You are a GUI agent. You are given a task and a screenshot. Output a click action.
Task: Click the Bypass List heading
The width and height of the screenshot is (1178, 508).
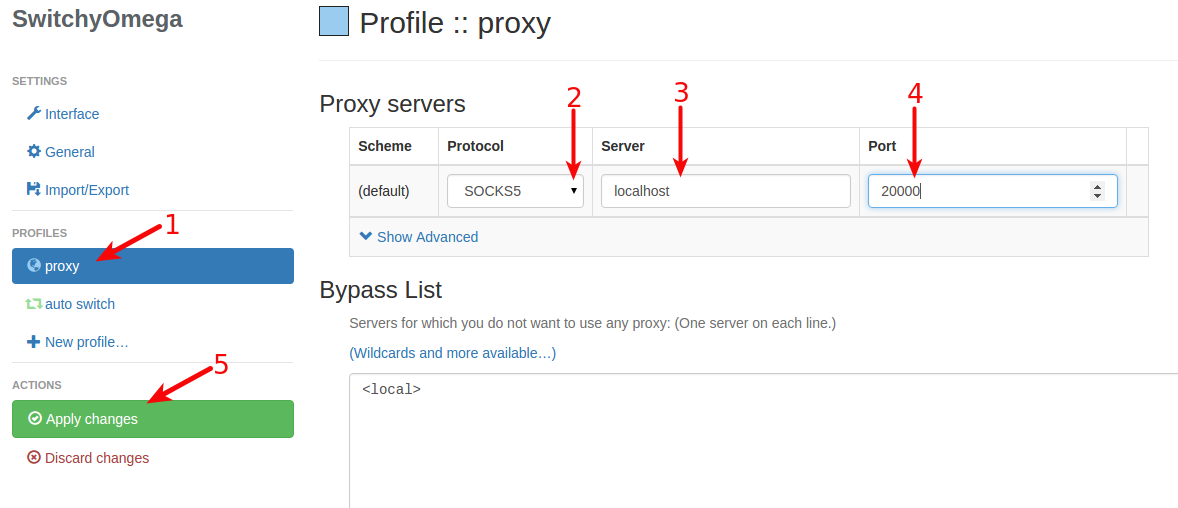pyautogui.click(x=381, y=289)
